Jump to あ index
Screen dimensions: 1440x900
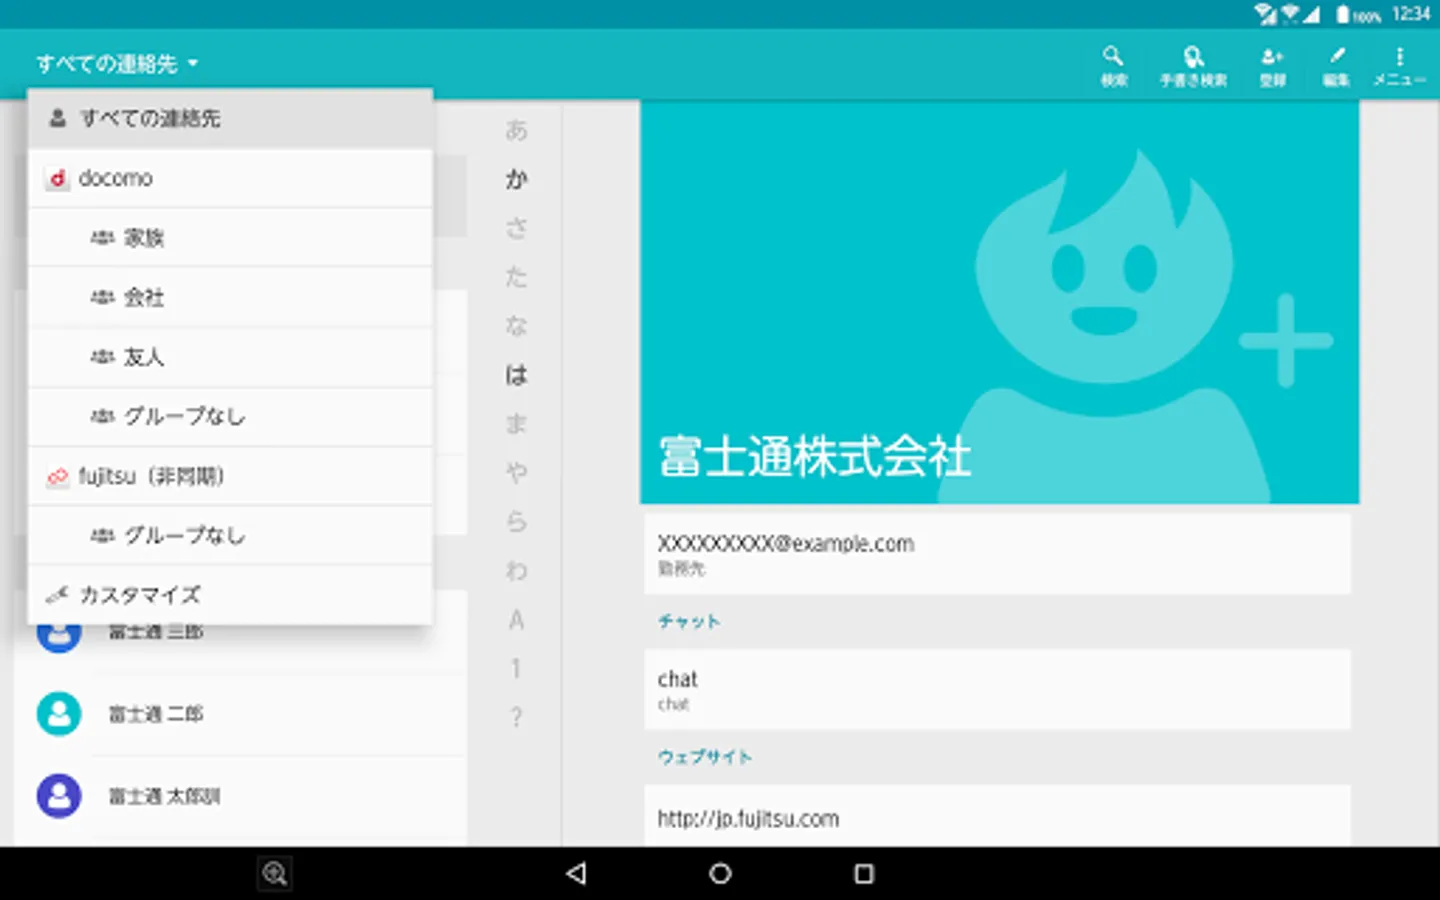tap(516, 130)
